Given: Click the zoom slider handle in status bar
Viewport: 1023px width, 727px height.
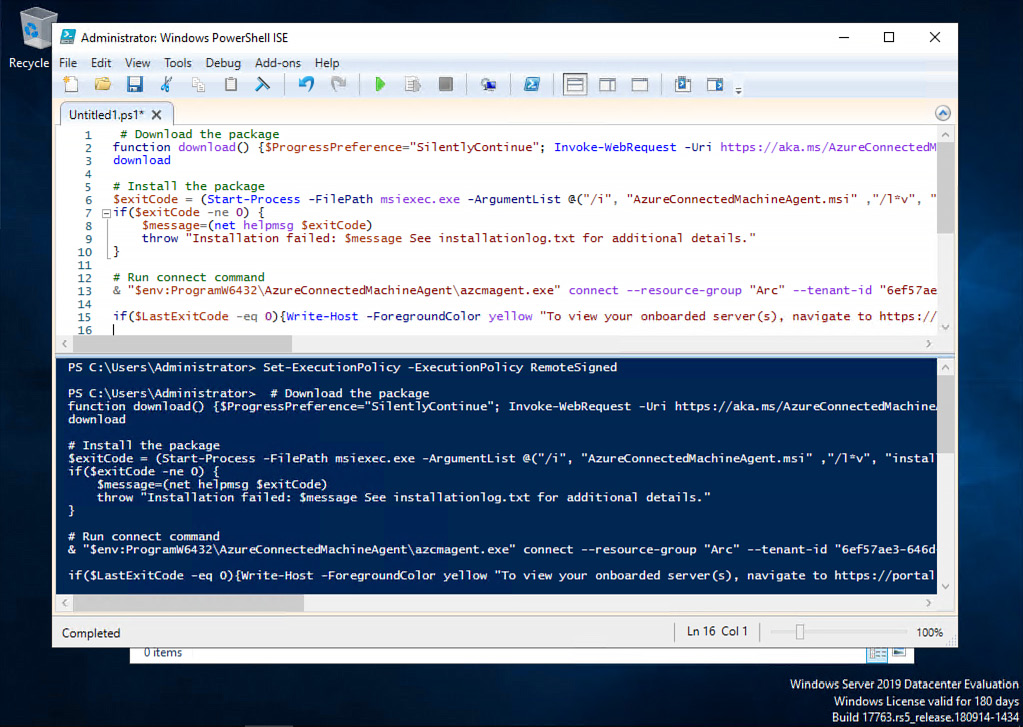Looking at the screenshot, I should (800, 632).
